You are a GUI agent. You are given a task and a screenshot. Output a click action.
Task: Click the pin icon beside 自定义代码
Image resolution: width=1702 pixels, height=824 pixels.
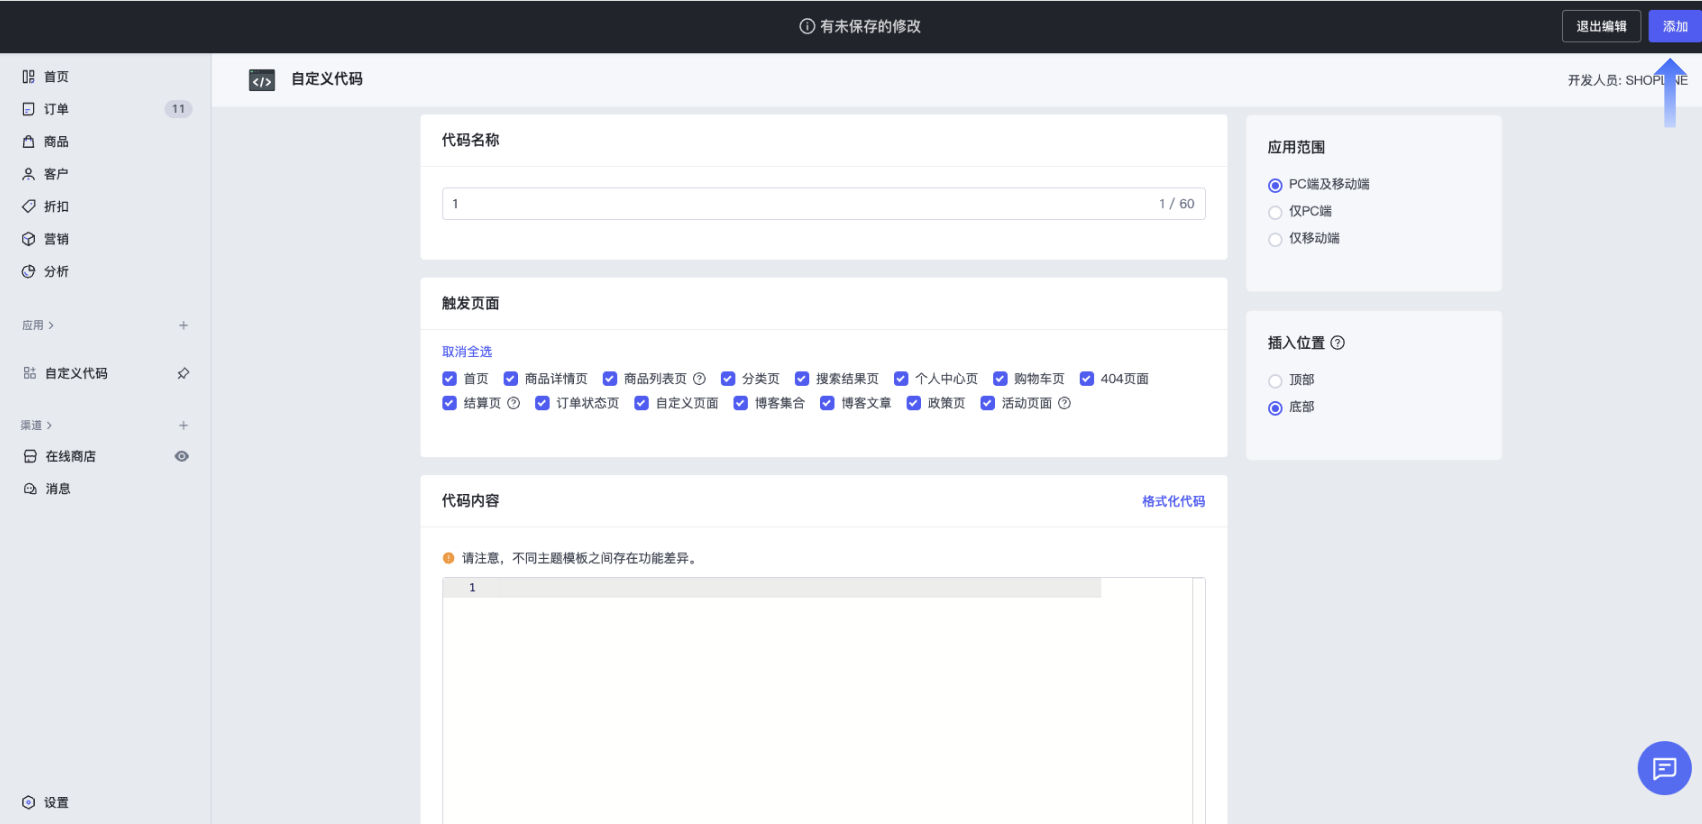point(183,373)
